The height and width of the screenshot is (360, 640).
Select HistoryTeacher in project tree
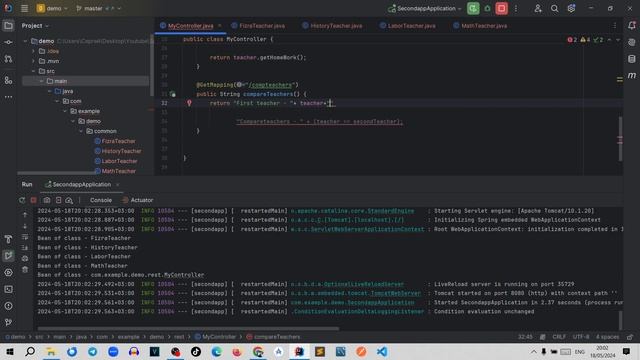[x=121, y=151]
